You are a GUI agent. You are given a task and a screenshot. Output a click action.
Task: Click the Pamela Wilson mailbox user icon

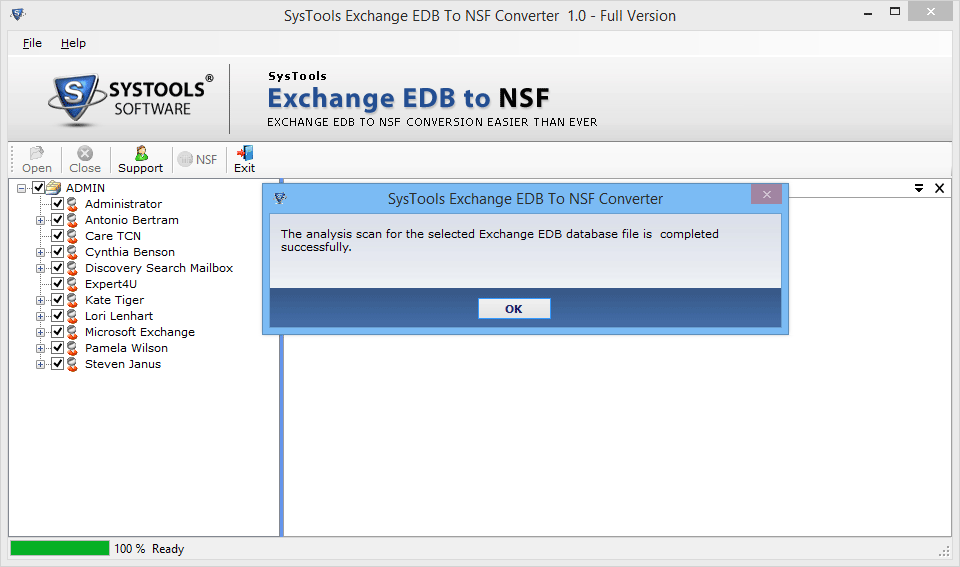[x=72, y=348]
